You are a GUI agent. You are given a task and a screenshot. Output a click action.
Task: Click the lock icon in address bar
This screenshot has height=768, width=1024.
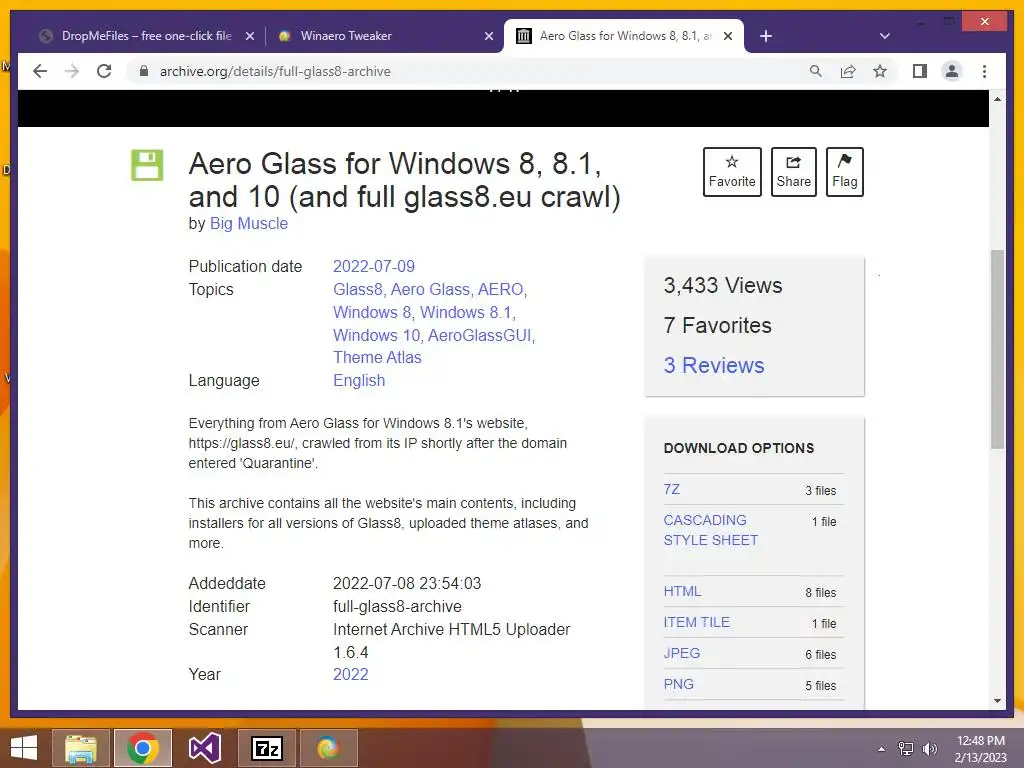pyautogui.click(x=144, y=71)
